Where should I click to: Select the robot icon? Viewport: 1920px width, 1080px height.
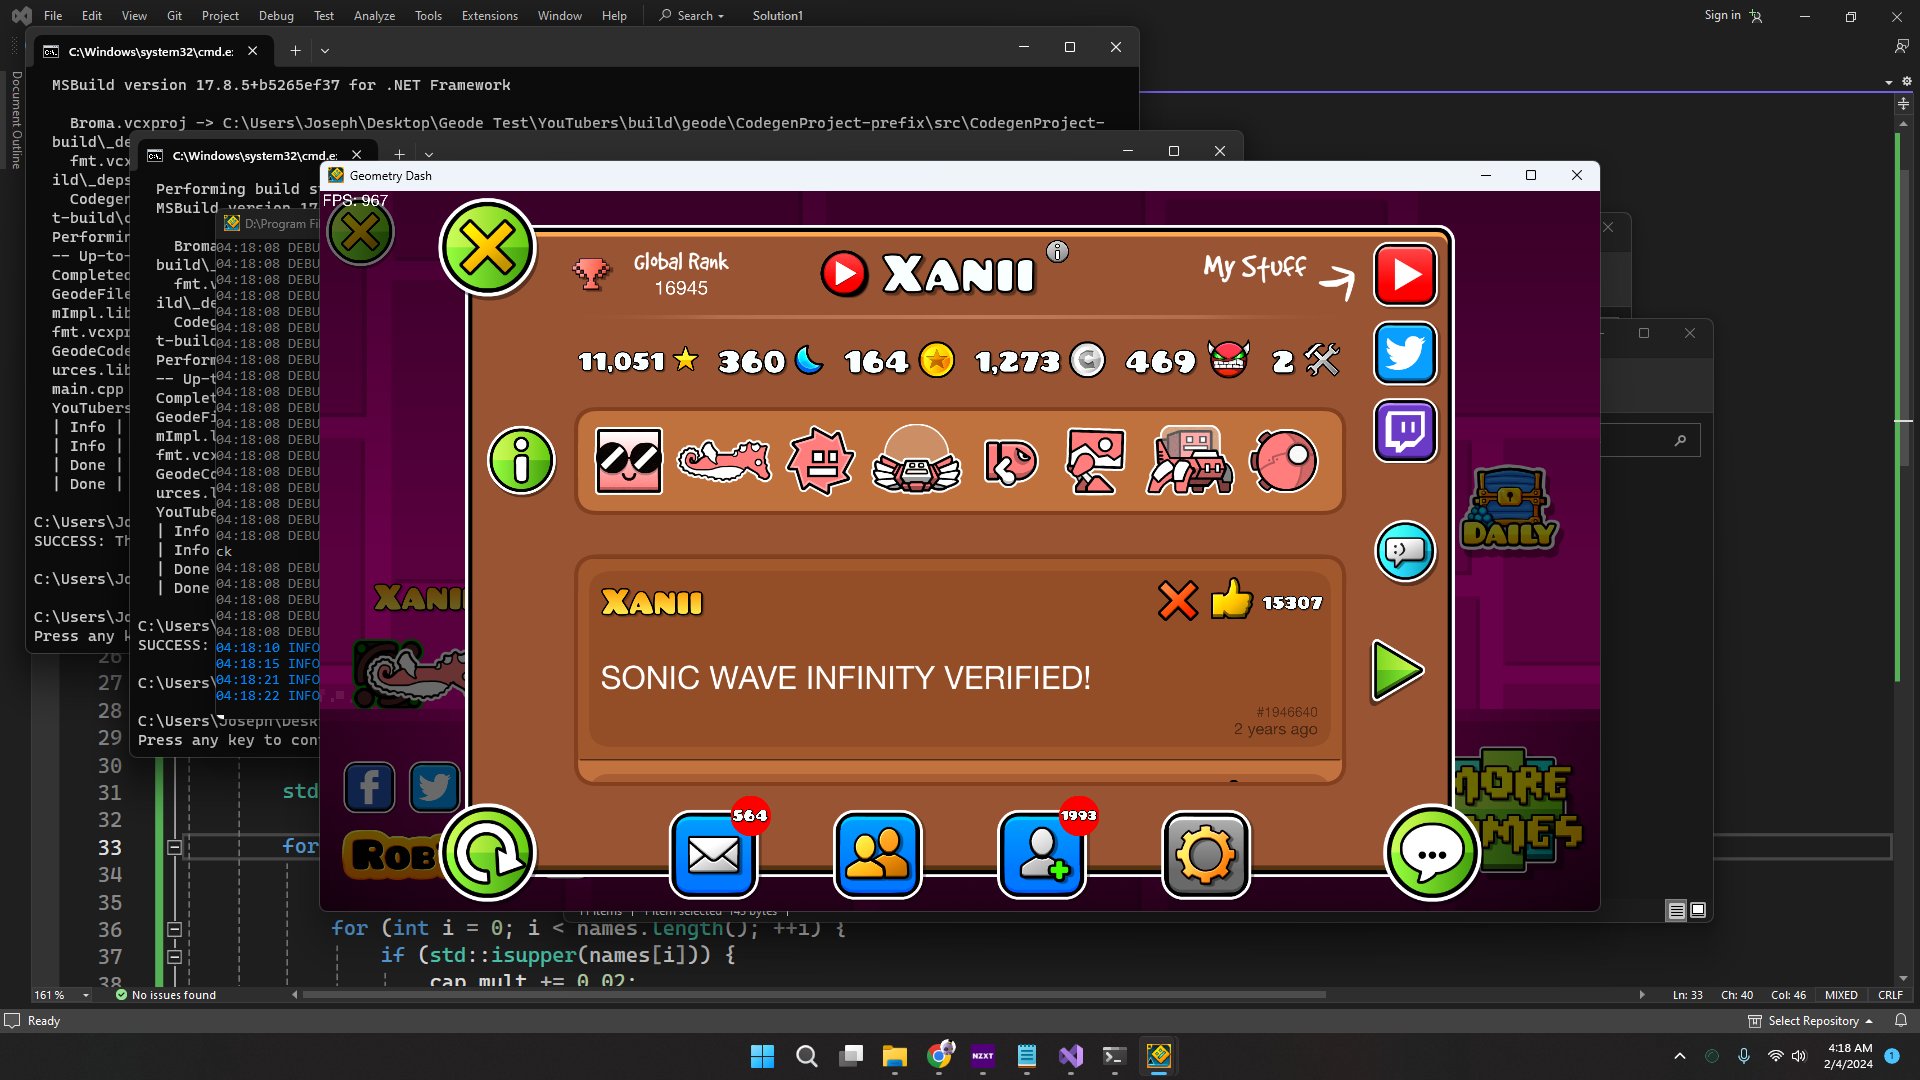tap(1094, 461)
